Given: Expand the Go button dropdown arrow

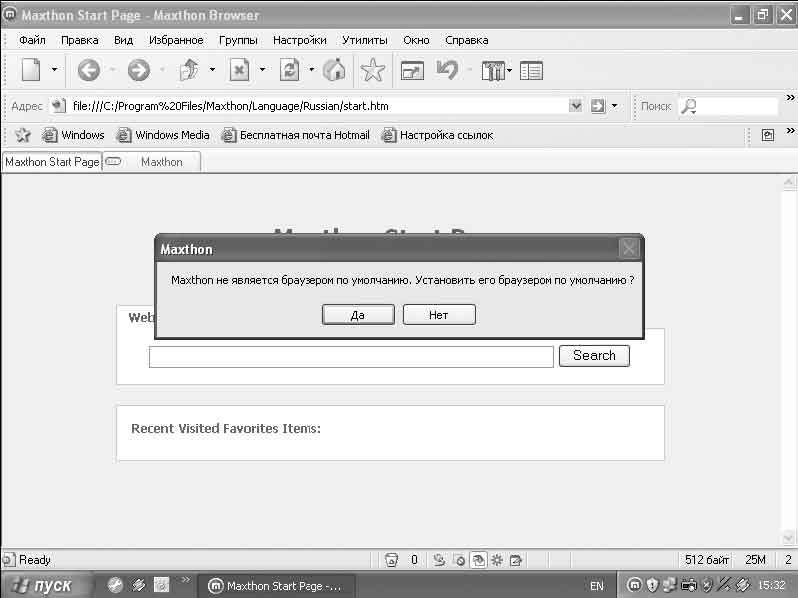Looking at the screenshot, I should 614,106.
